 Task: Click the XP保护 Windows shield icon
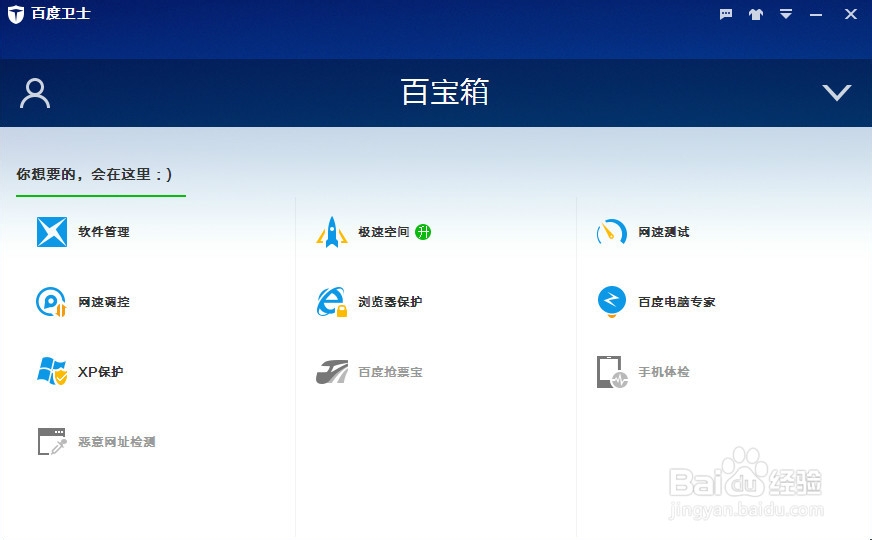point(52,371)
